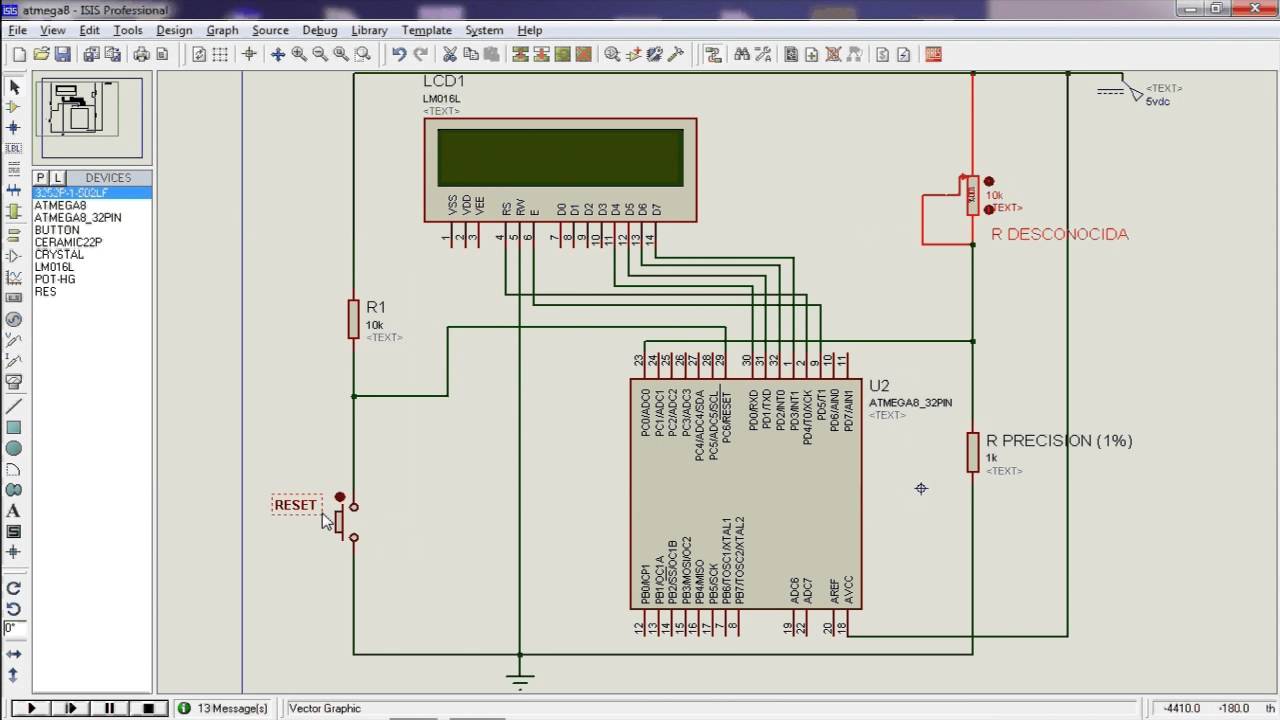Viewport: 1280px width, 720px height.
Task: Flip the part along the X axis
Action: [14, 653]
